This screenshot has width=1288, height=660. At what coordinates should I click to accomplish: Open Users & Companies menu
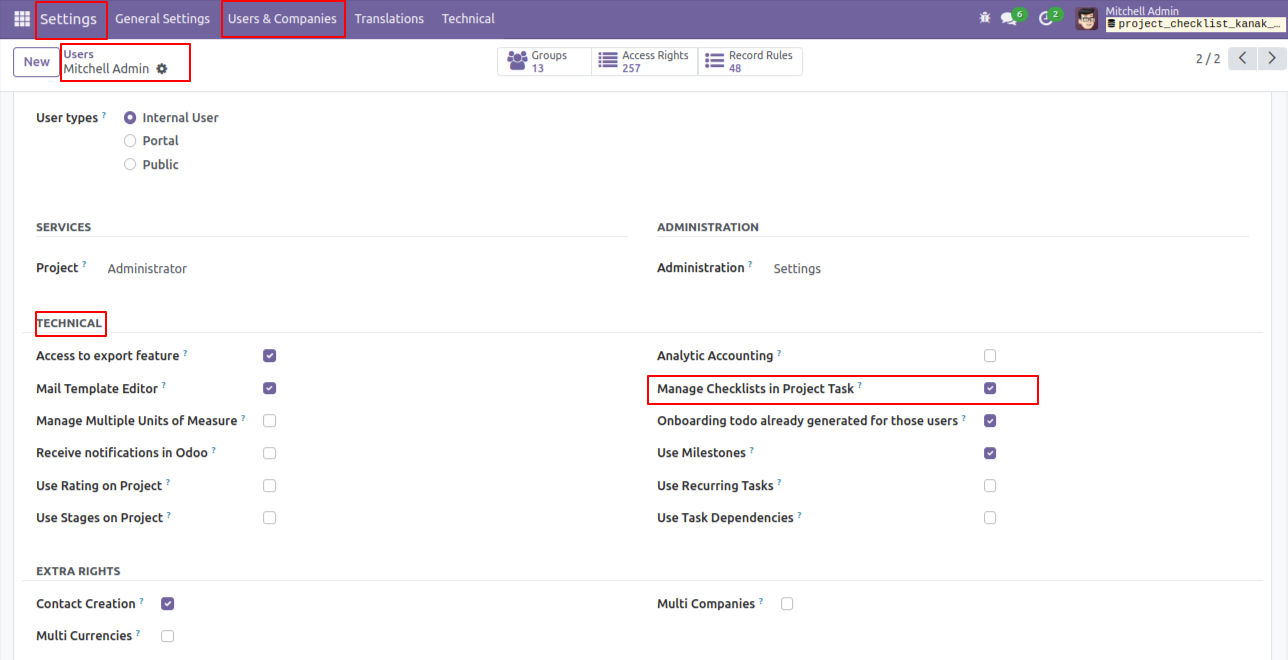click(x=282, y=19)
